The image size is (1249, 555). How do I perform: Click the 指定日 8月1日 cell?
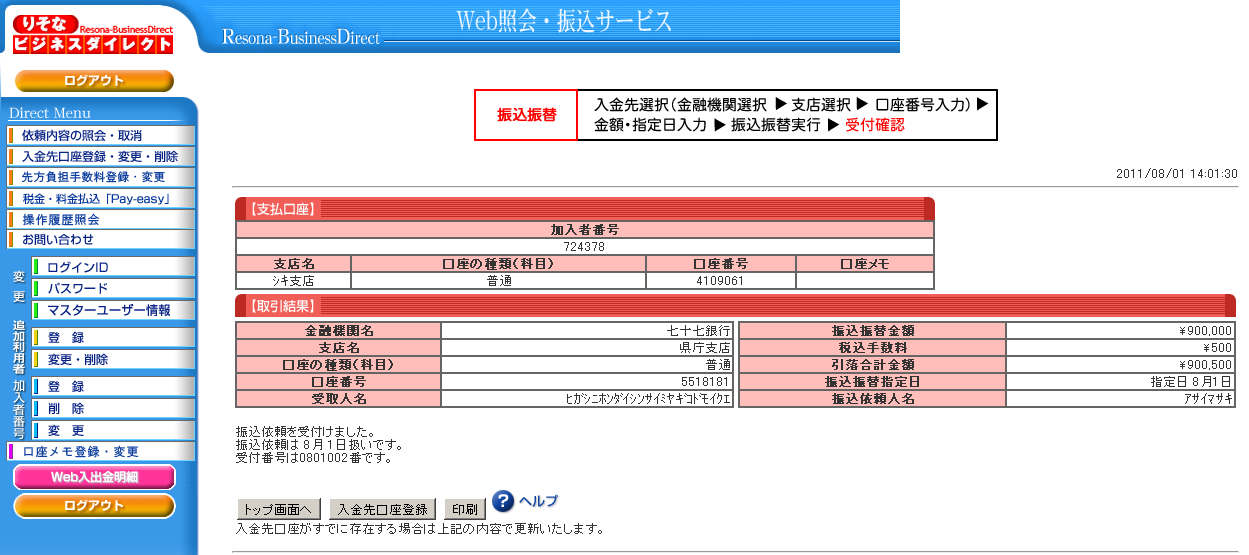pyautogui.click(x=1120, y=381)
